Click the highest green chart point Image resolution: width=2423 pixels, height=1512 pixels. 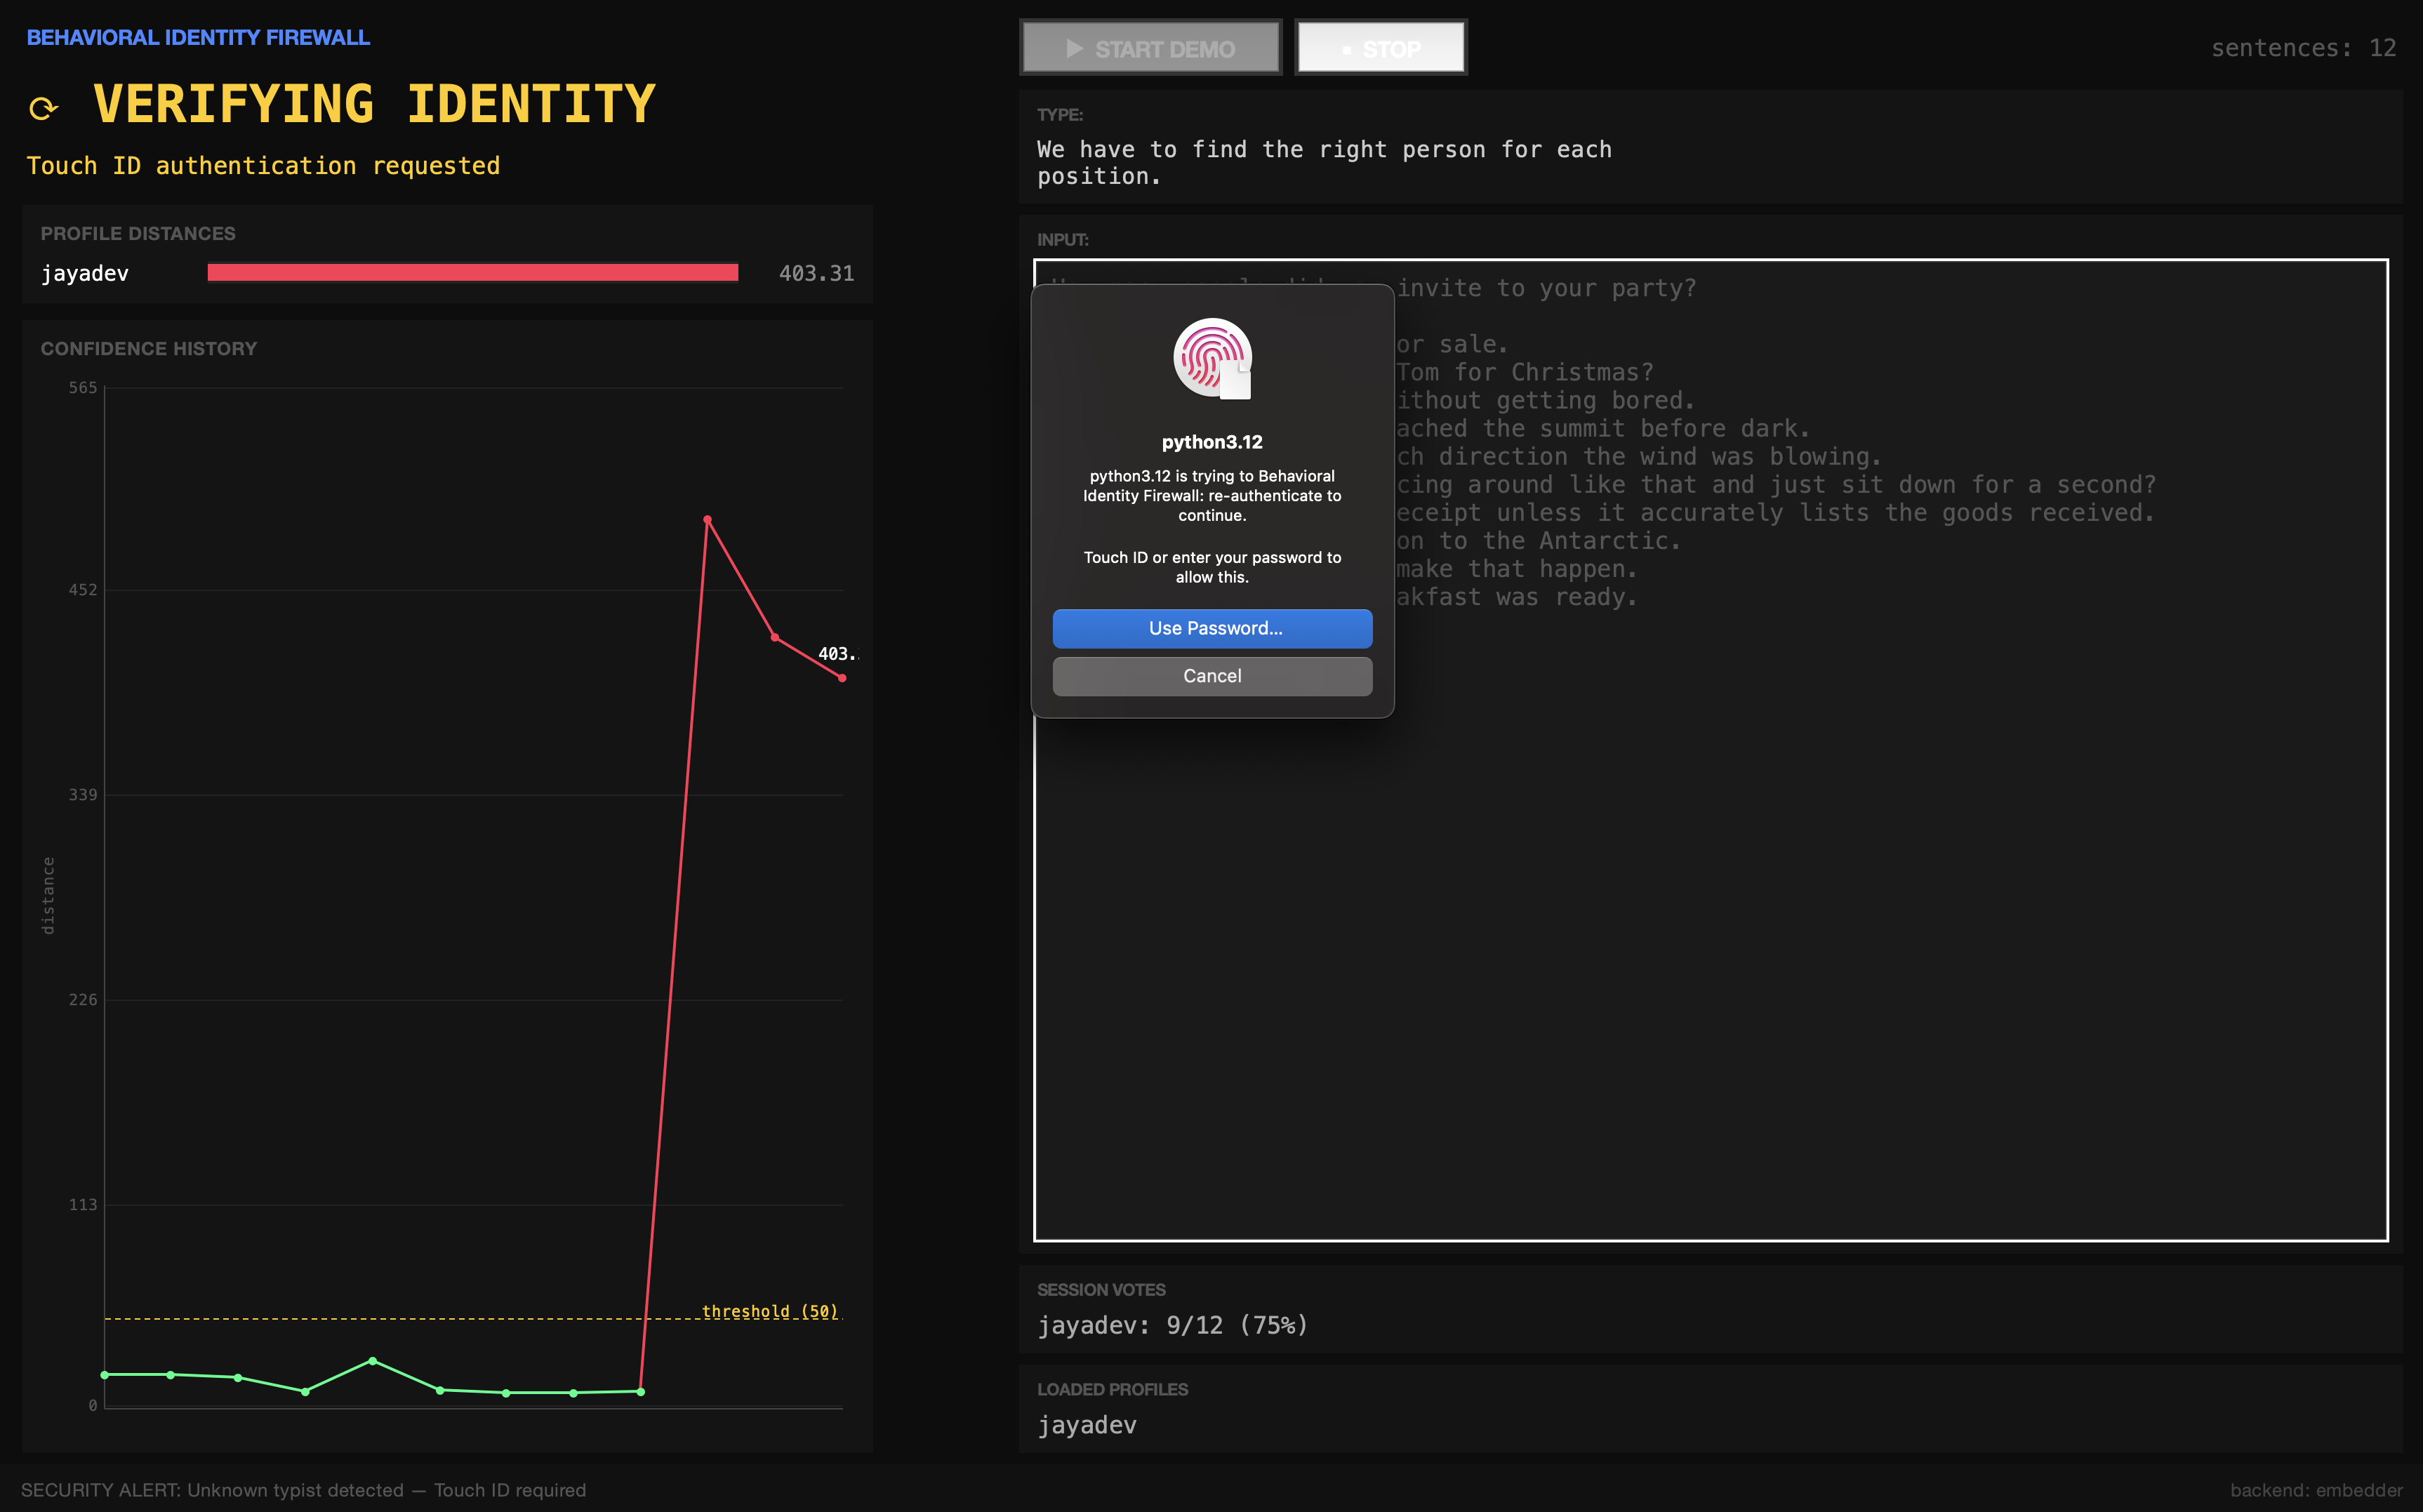tap(373, 1361)
